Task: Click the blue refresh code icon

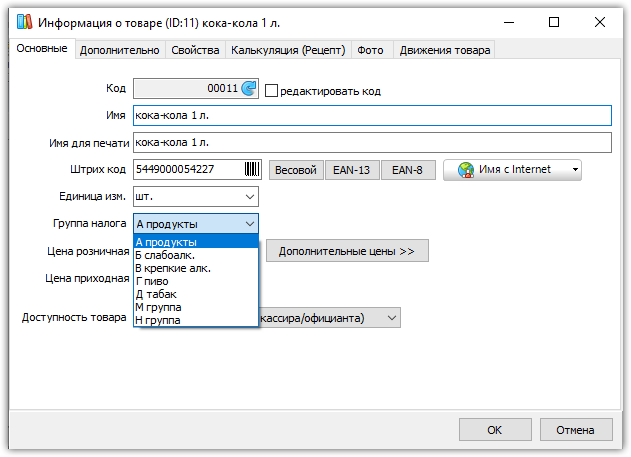Action: point(249,88)
